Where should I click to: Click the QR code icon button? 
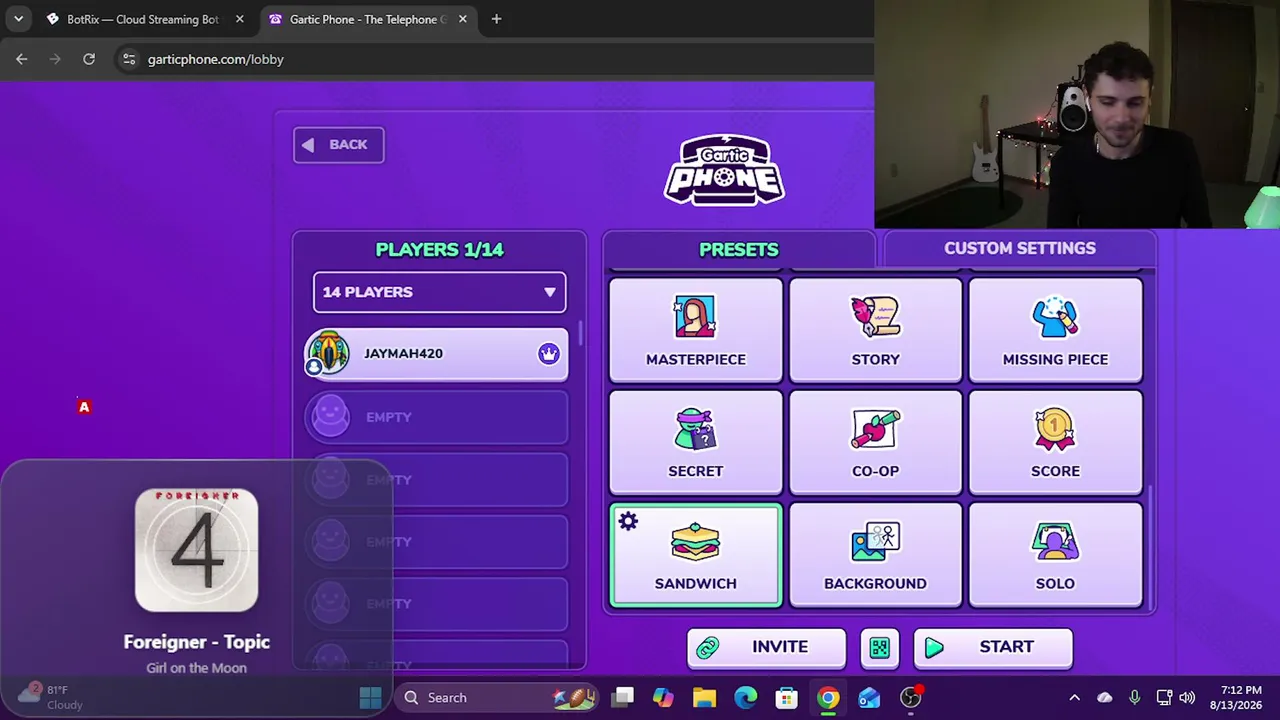[x=879, y=648]
